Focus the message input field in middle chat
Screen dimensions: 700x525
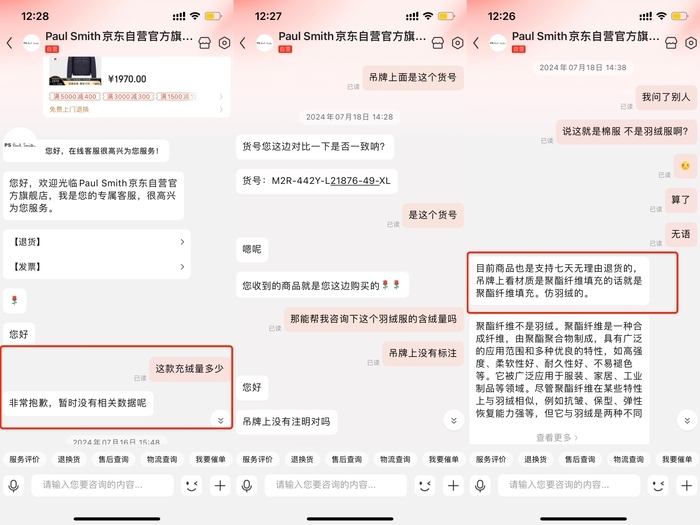point(336,485)
